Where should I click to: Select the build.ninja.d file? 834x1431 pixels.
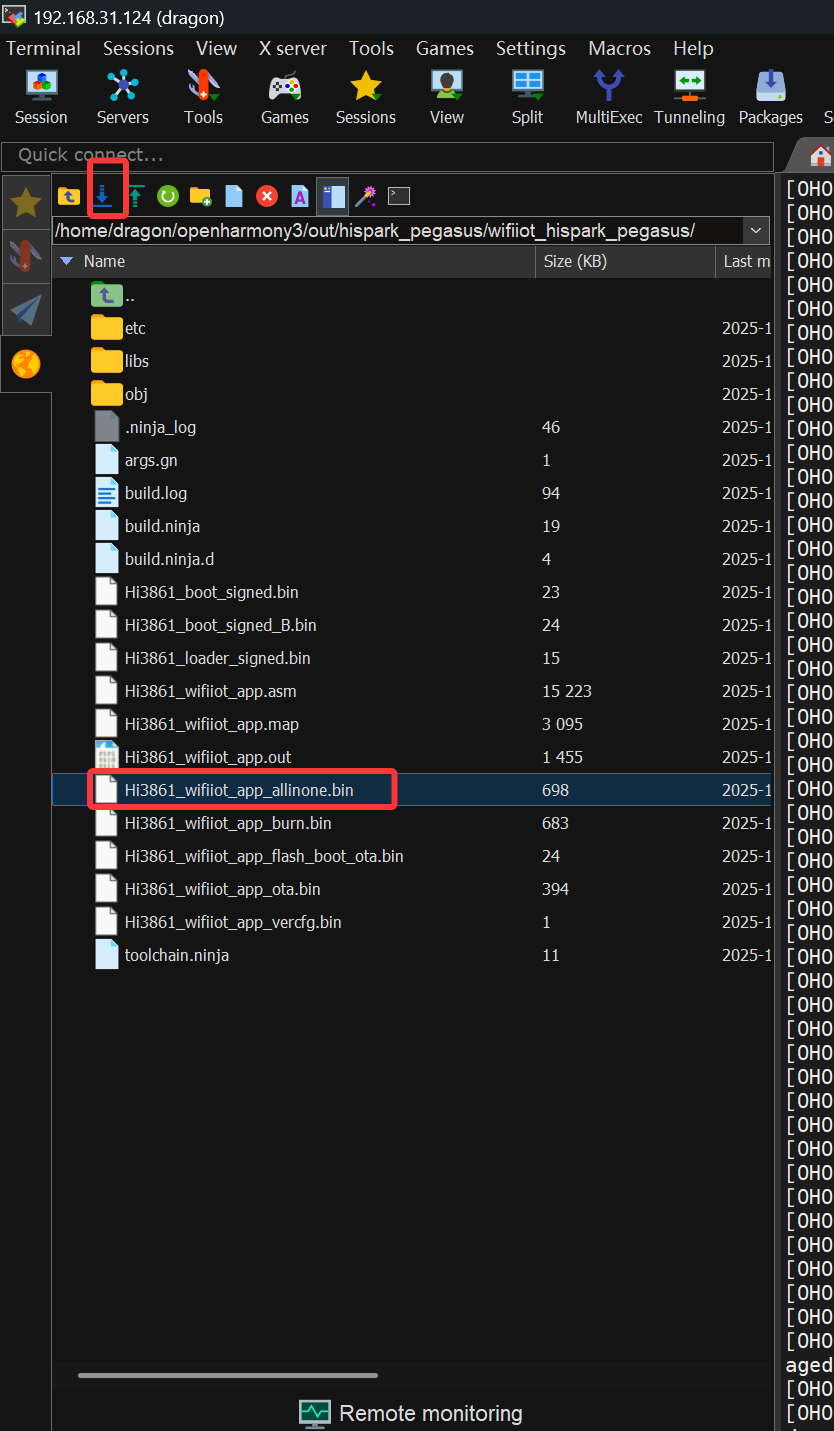coord(412,559)
